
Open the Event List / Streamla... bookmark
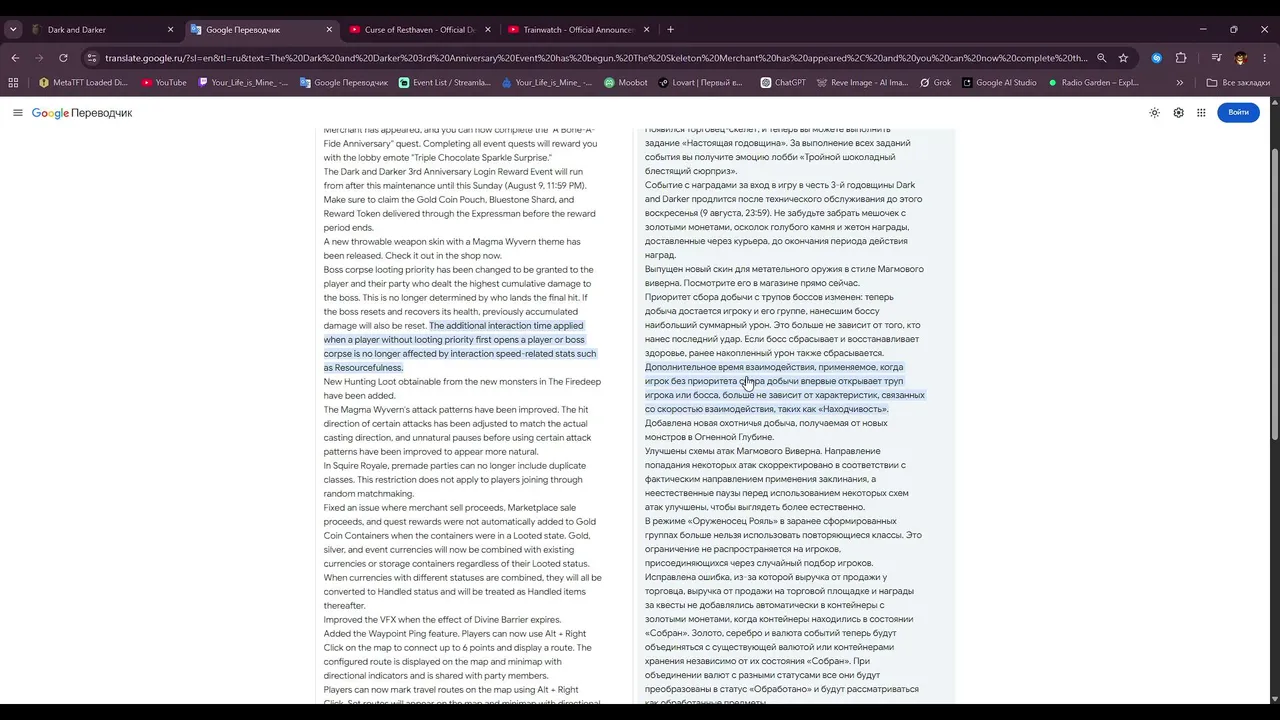tap(445, 83)
